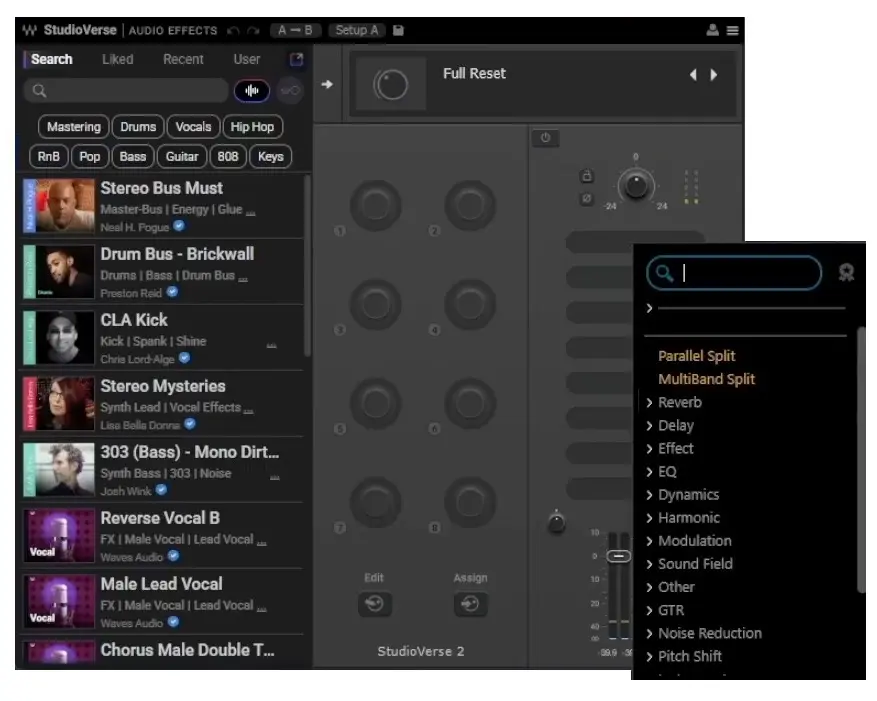Click the redo arrow in header

[253, 31]
